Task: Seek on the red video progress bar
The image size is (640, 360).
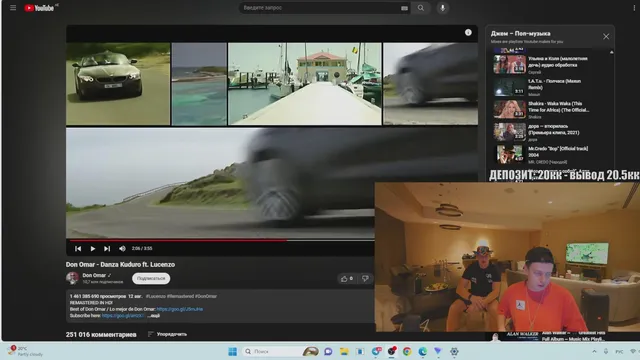Action: pos(220,240)
